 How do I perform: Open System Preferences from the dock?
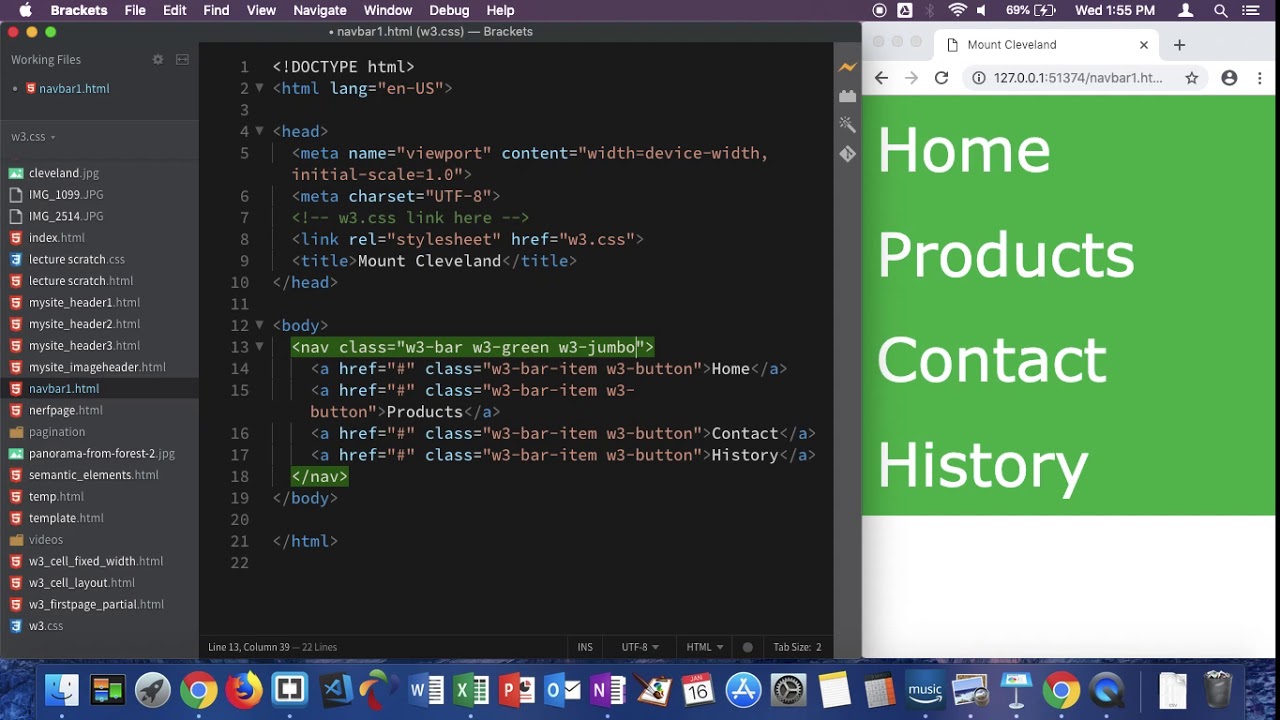pos(789,690)
